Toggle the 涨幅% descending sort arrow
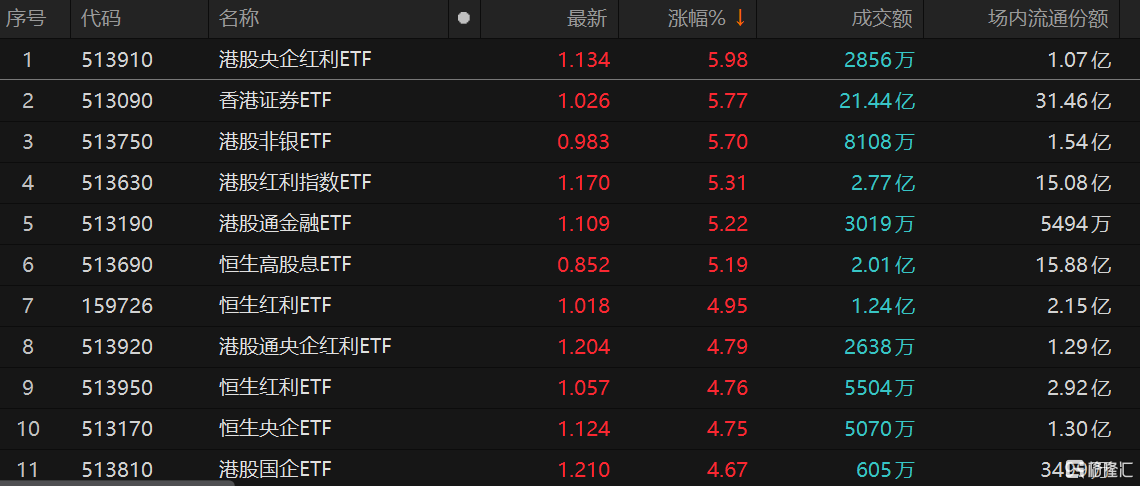This screenshot has width=1140, height=486. pos(740,18)
